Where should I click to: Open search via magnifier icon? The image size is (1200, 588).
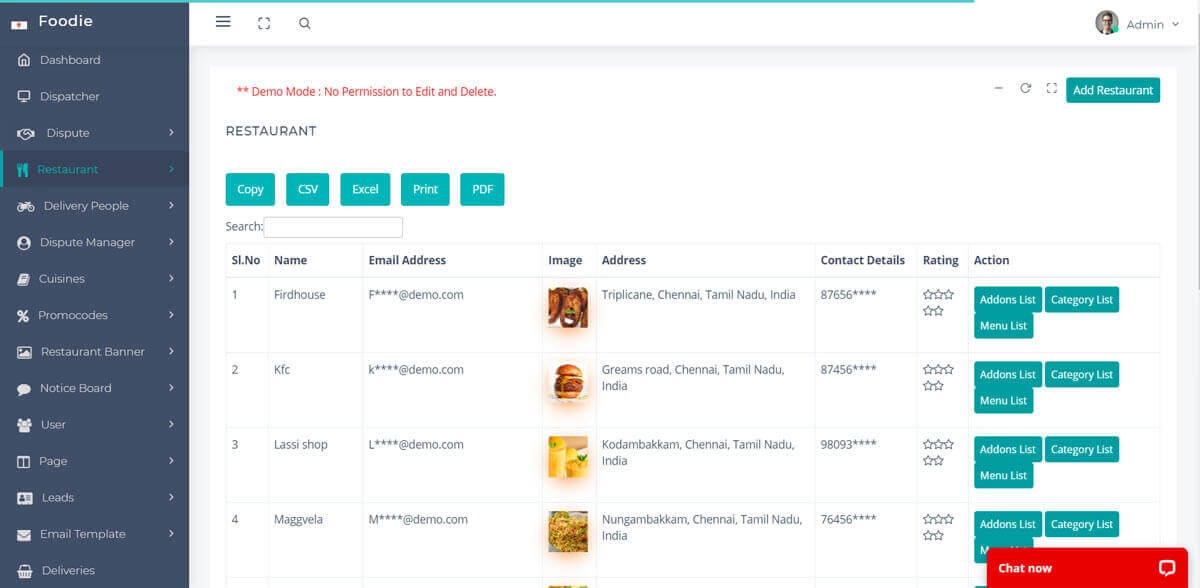305,23
